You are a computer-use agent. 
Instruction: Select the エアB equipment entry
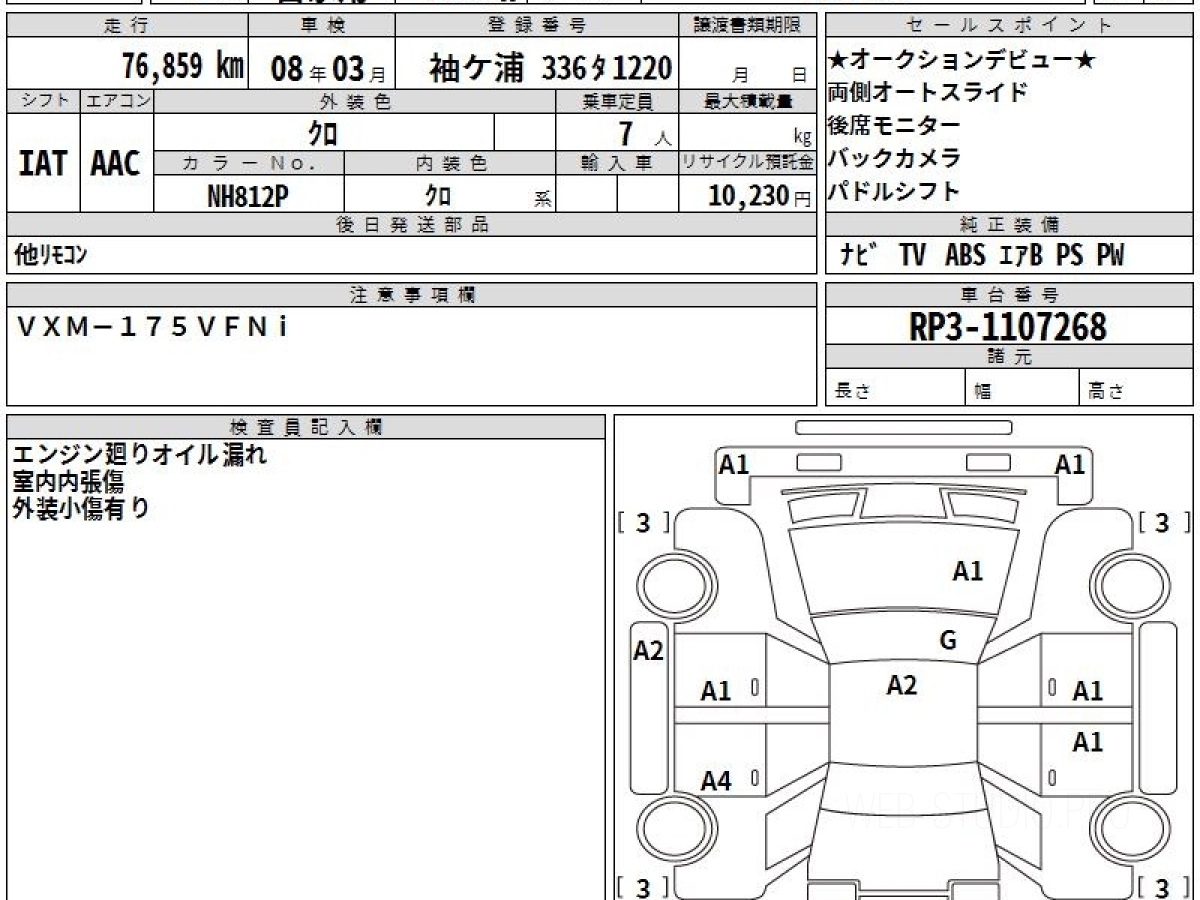click(x=1022, y=256)
